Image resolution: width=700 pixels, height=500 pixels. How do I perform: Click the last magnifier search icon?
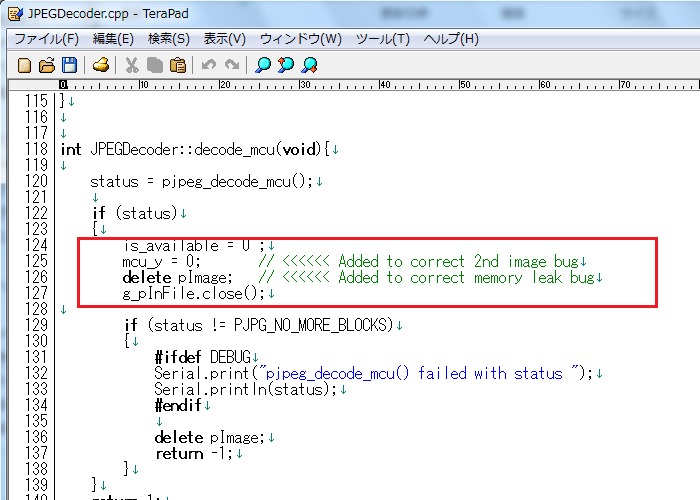[310, 65]
